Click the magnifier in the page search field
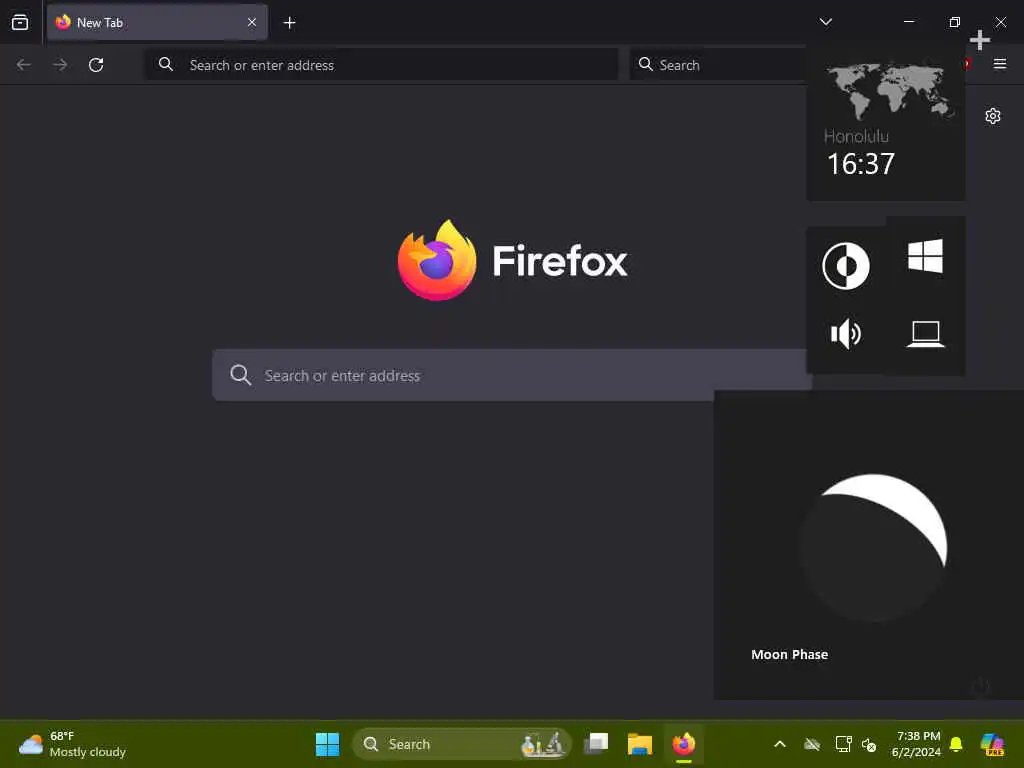1024x768 pixels. 240,375
